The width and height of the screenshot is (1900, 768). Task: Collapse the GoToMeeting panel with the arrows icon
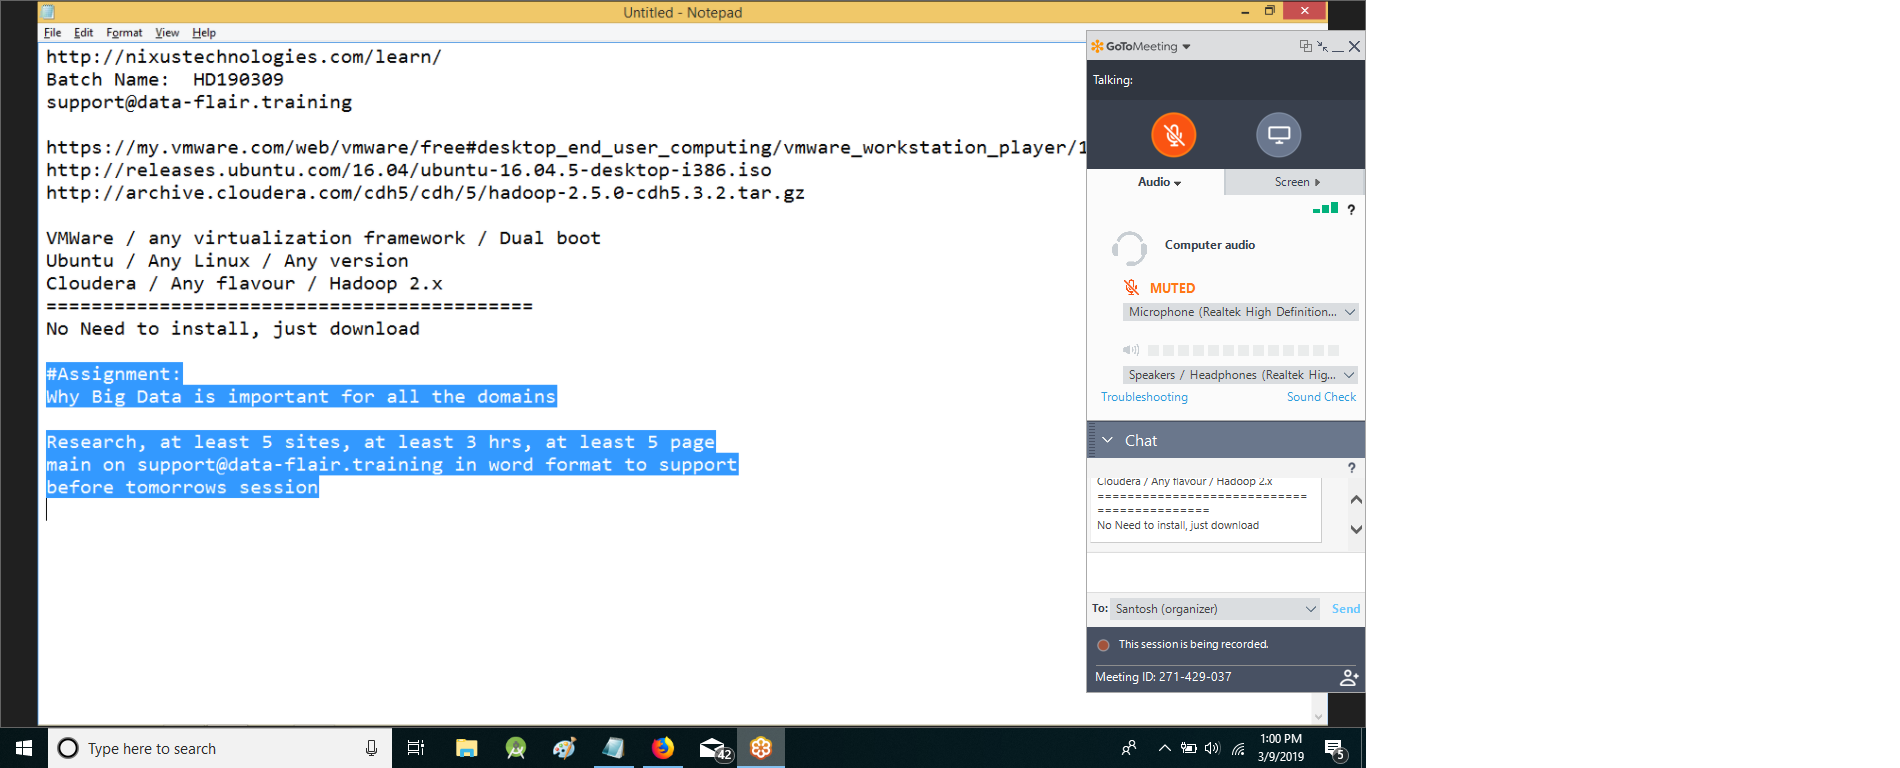[x=1322, y=46]
